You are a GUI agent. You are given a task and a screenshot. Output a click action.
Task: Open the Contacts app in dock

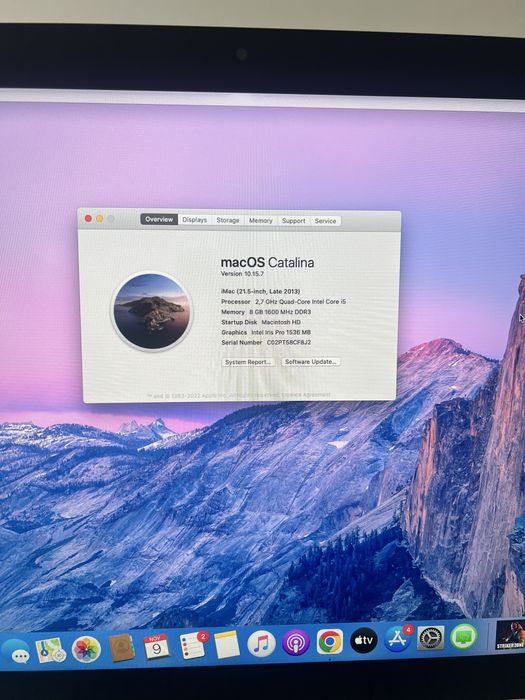click(x=121, y=648)
